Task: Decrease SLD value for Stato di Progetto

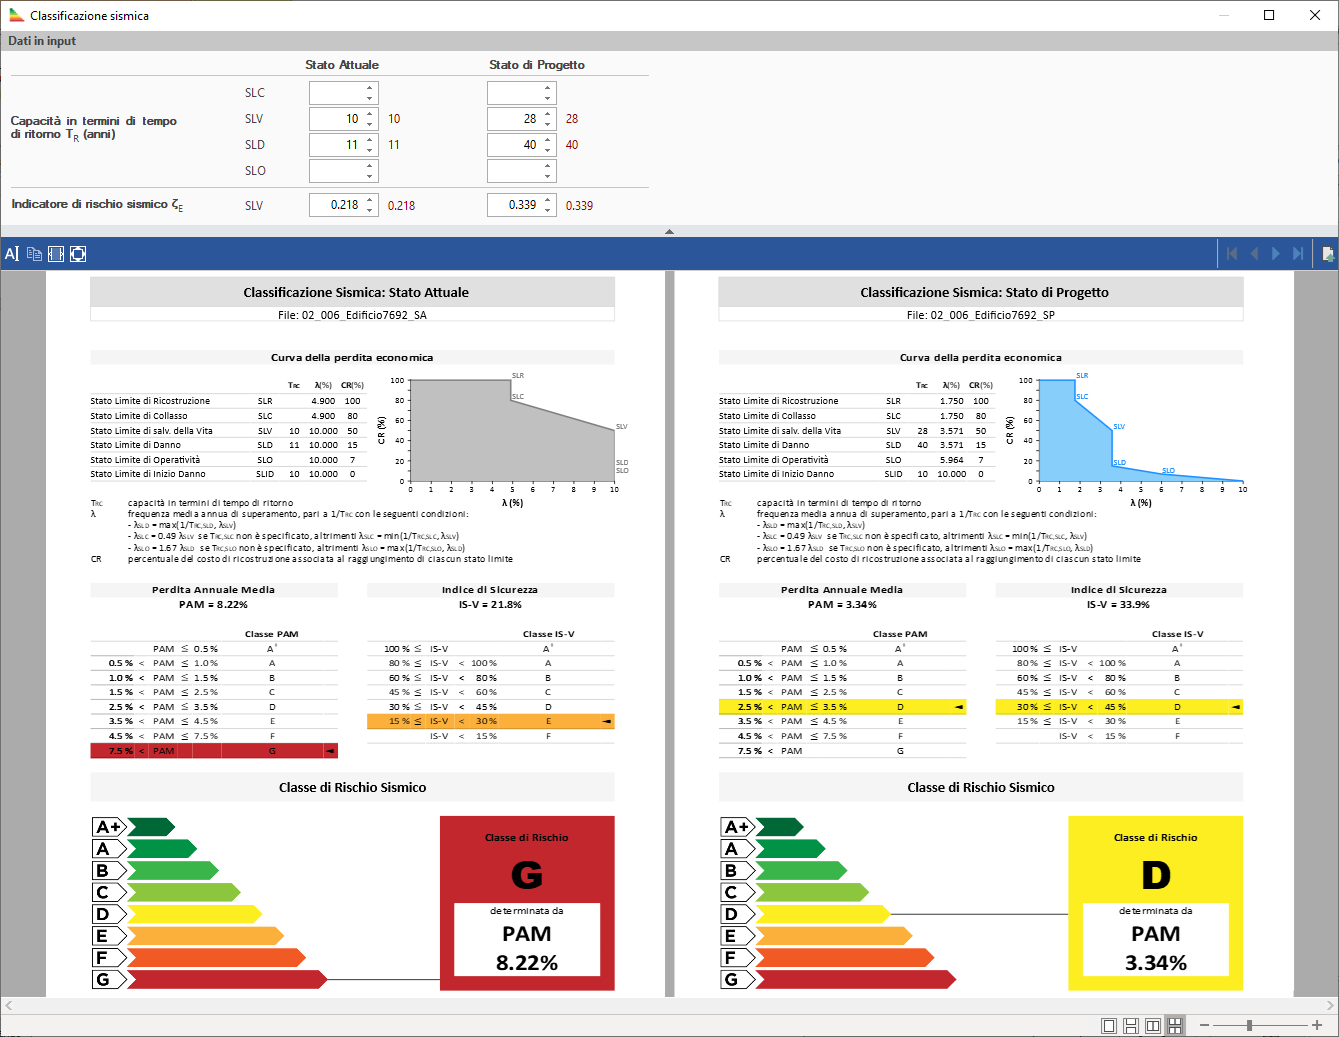Action: coord(548,149)
